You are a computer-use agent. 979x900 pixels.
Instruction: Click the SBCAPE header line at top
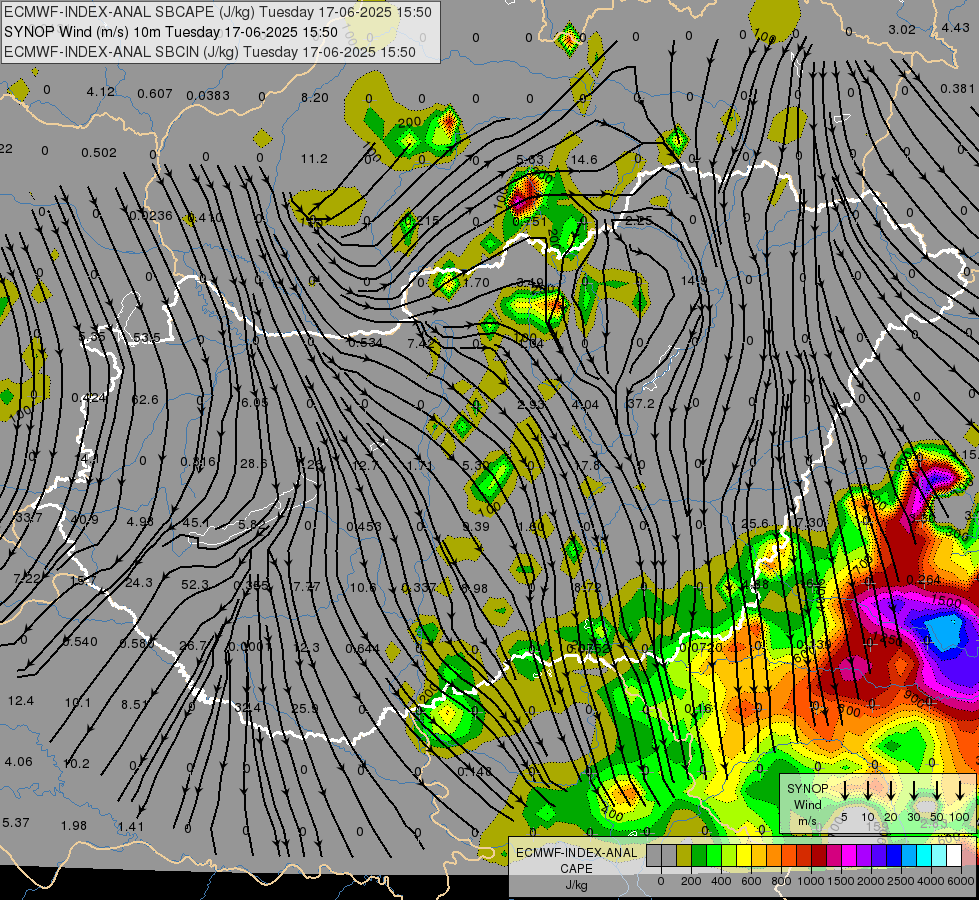click(218, 12)
